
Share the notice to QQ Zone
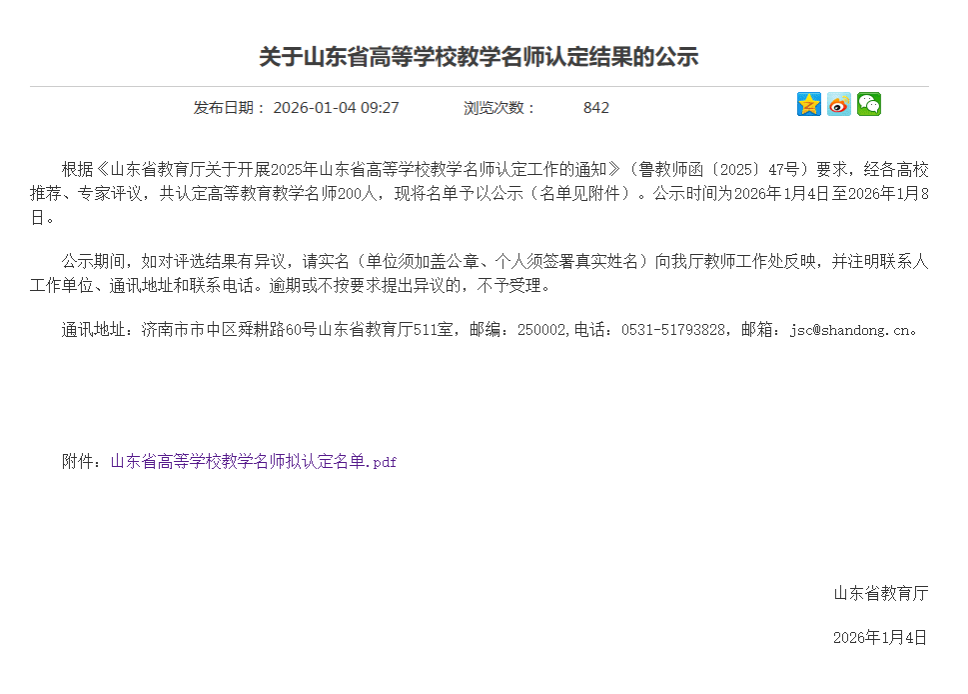[x=808, y=104]
